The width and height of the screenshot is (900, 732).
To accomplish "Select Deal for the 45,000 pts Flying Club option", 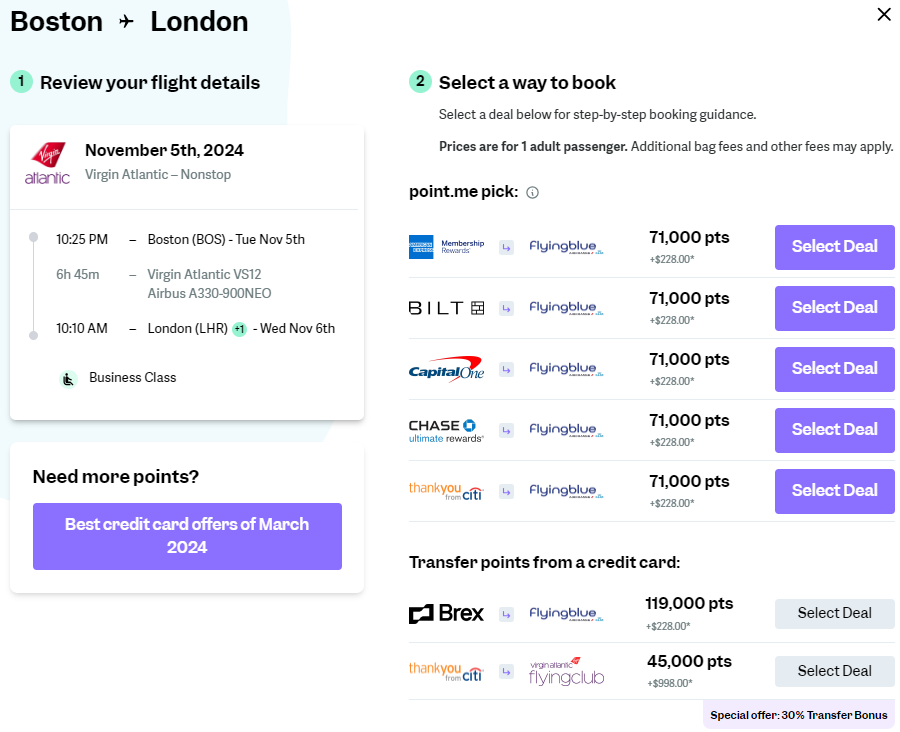I will (834, 671).
